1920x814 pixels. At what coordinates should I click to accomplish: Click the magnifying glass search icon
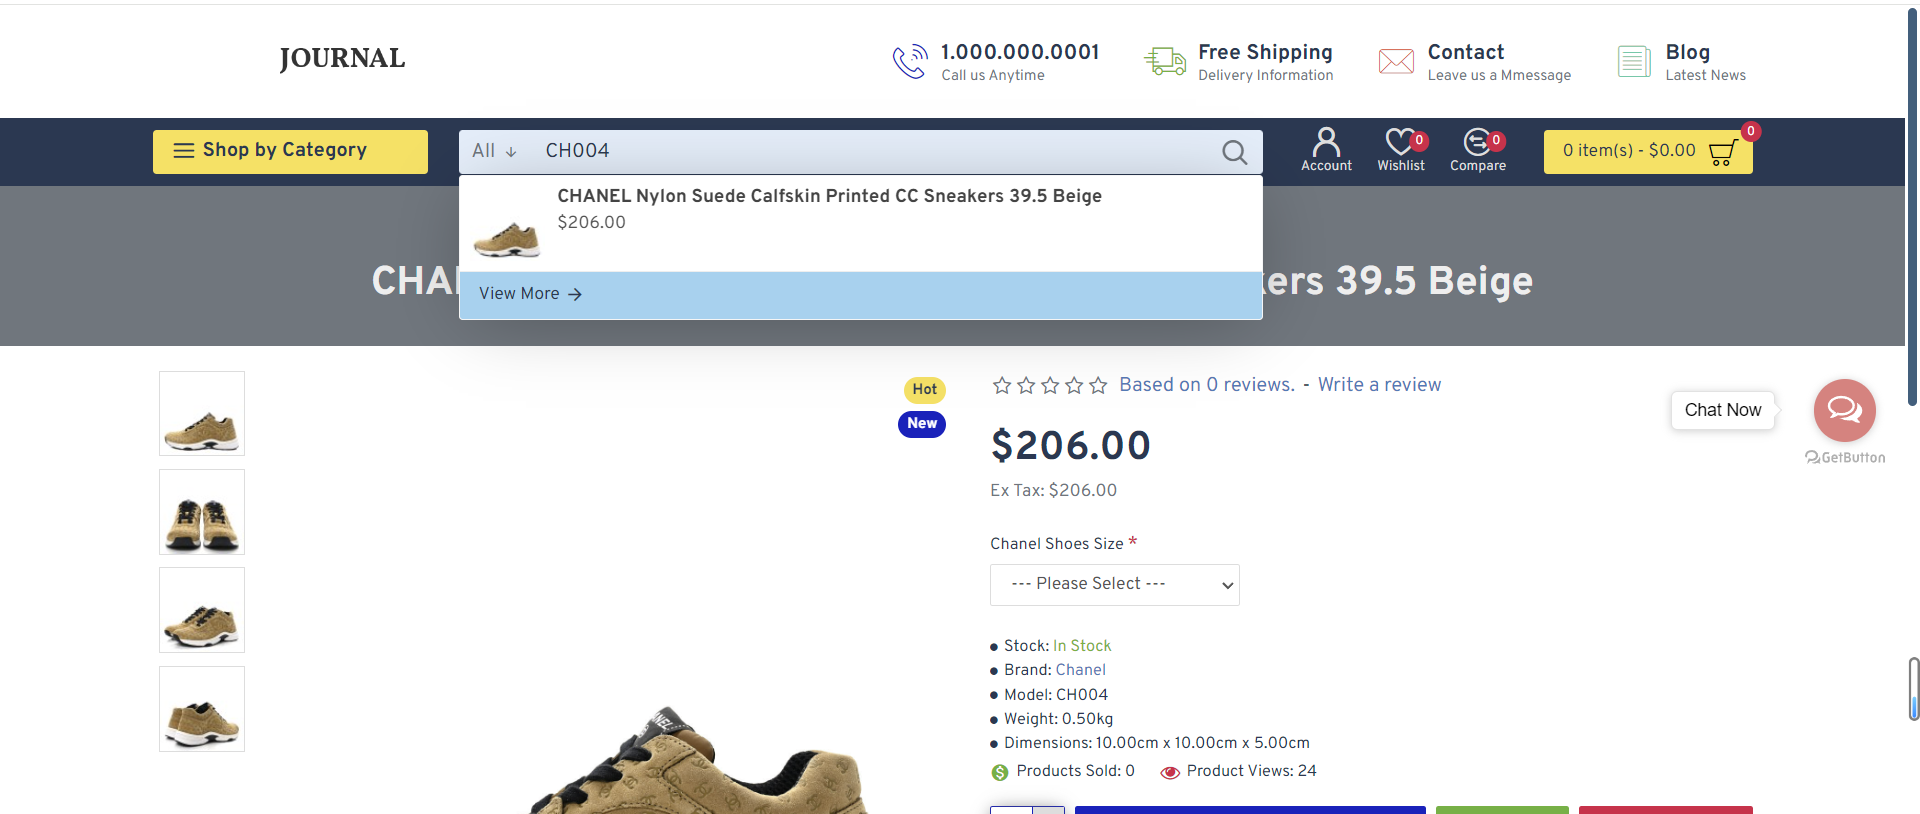point(1235,152)
